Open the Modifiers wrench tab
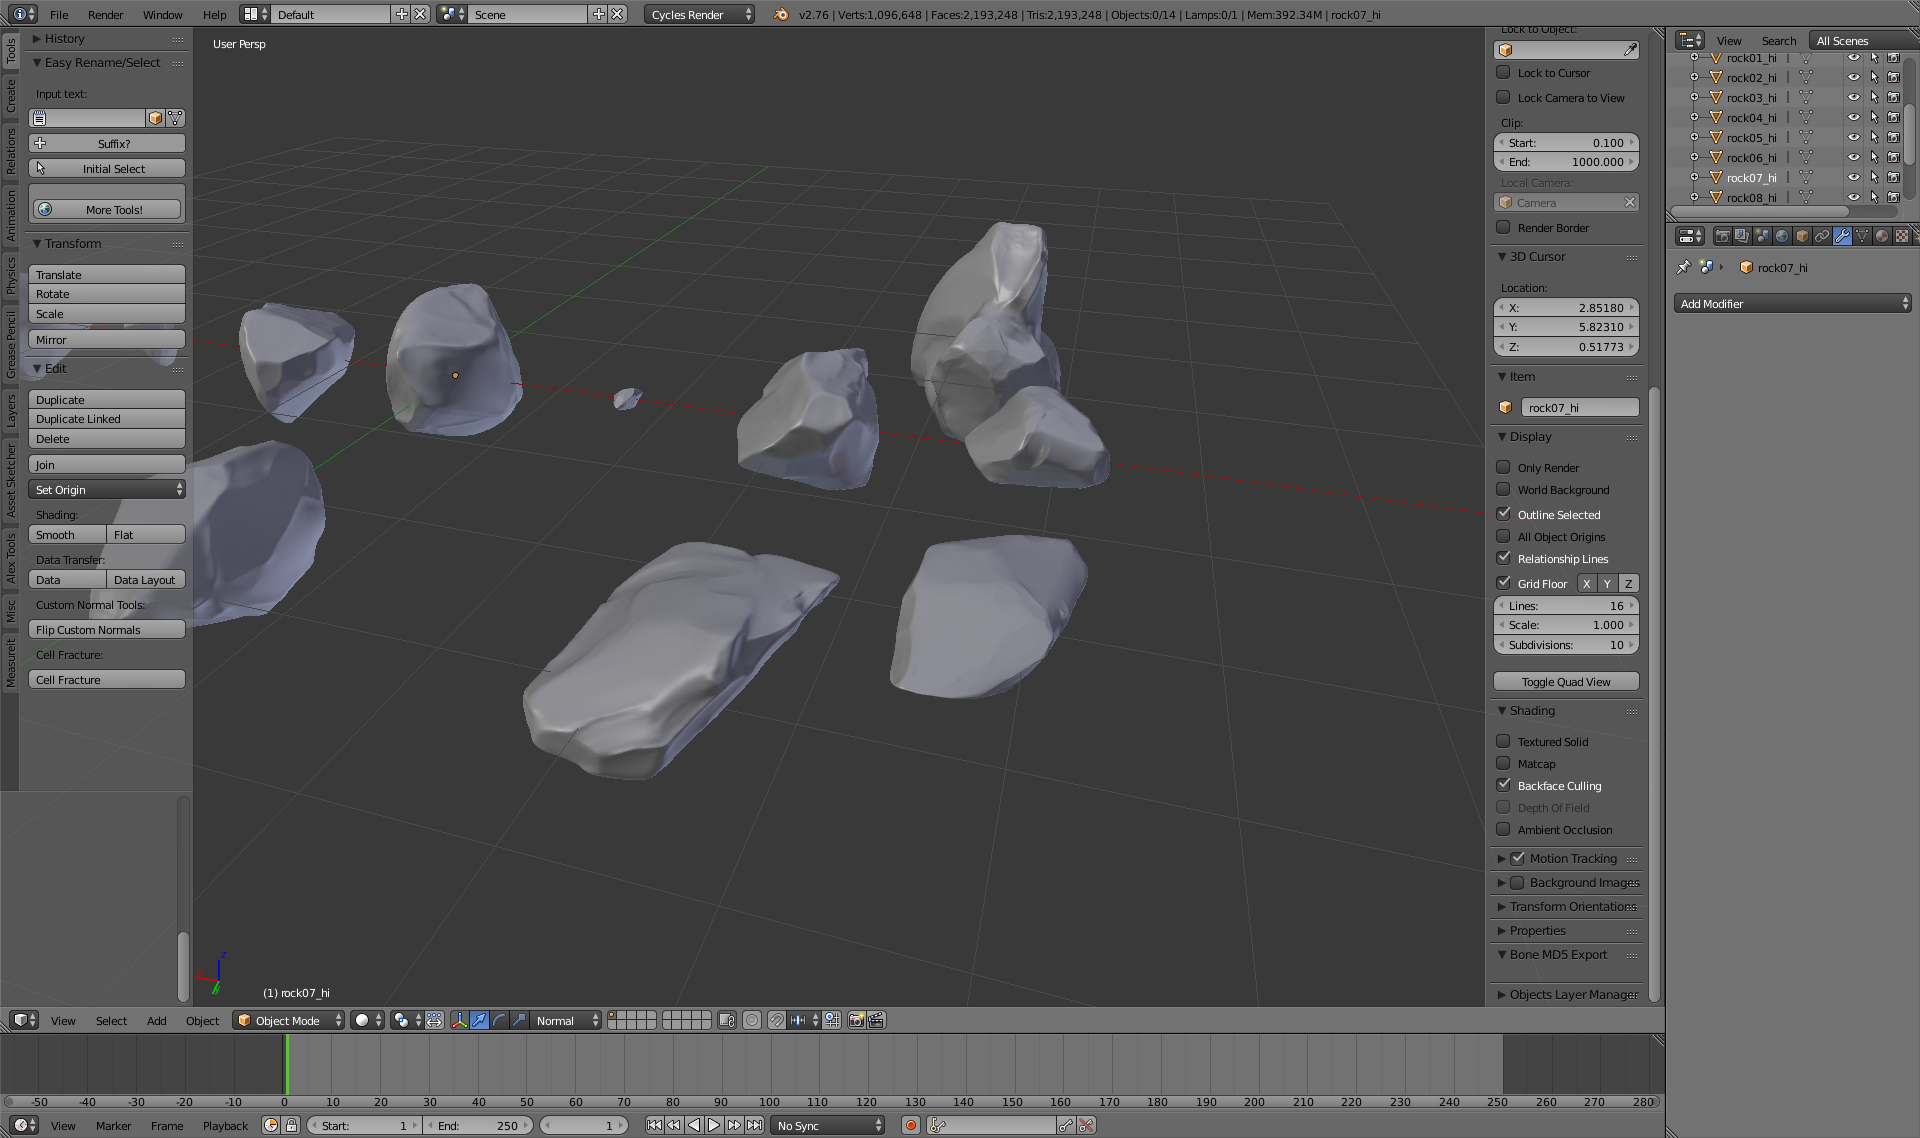The width and height of the screenshot is (1920, 1138). pyautogui.click(x=1842, y=237)
